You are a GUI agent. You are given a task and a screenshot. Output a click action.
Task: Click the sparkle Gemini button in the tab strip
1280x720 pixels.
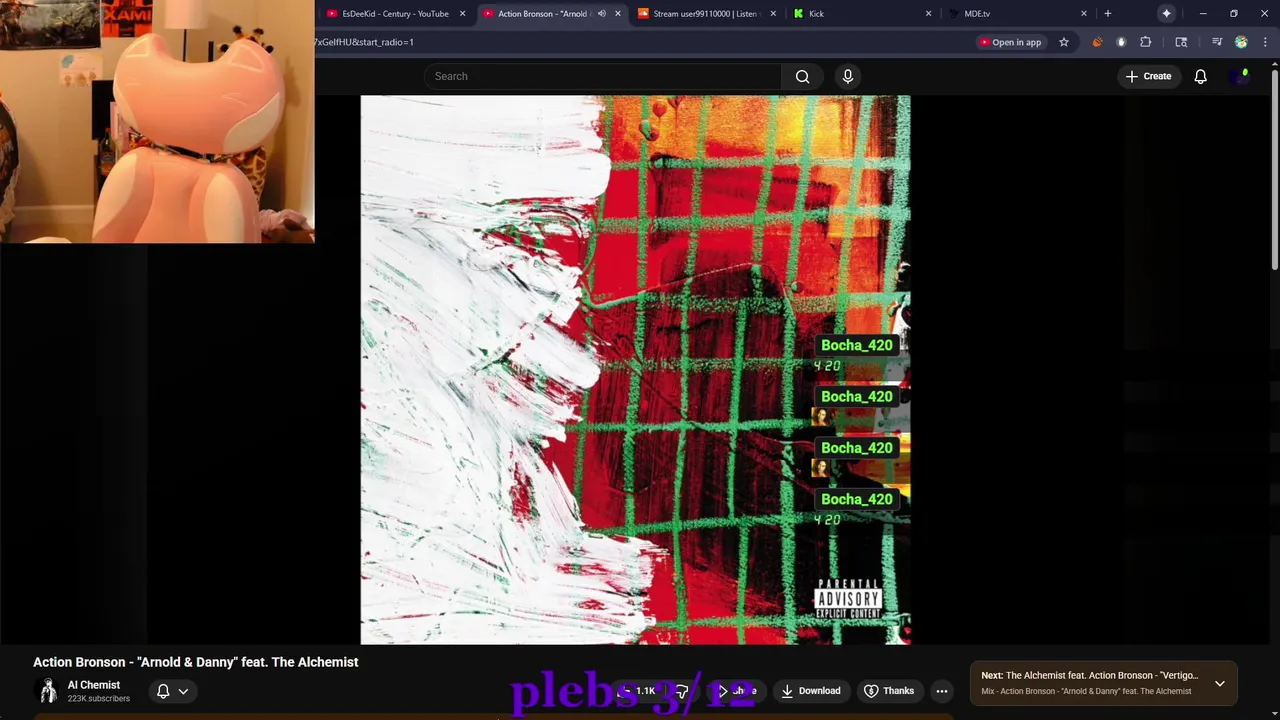pos(1166,13)
